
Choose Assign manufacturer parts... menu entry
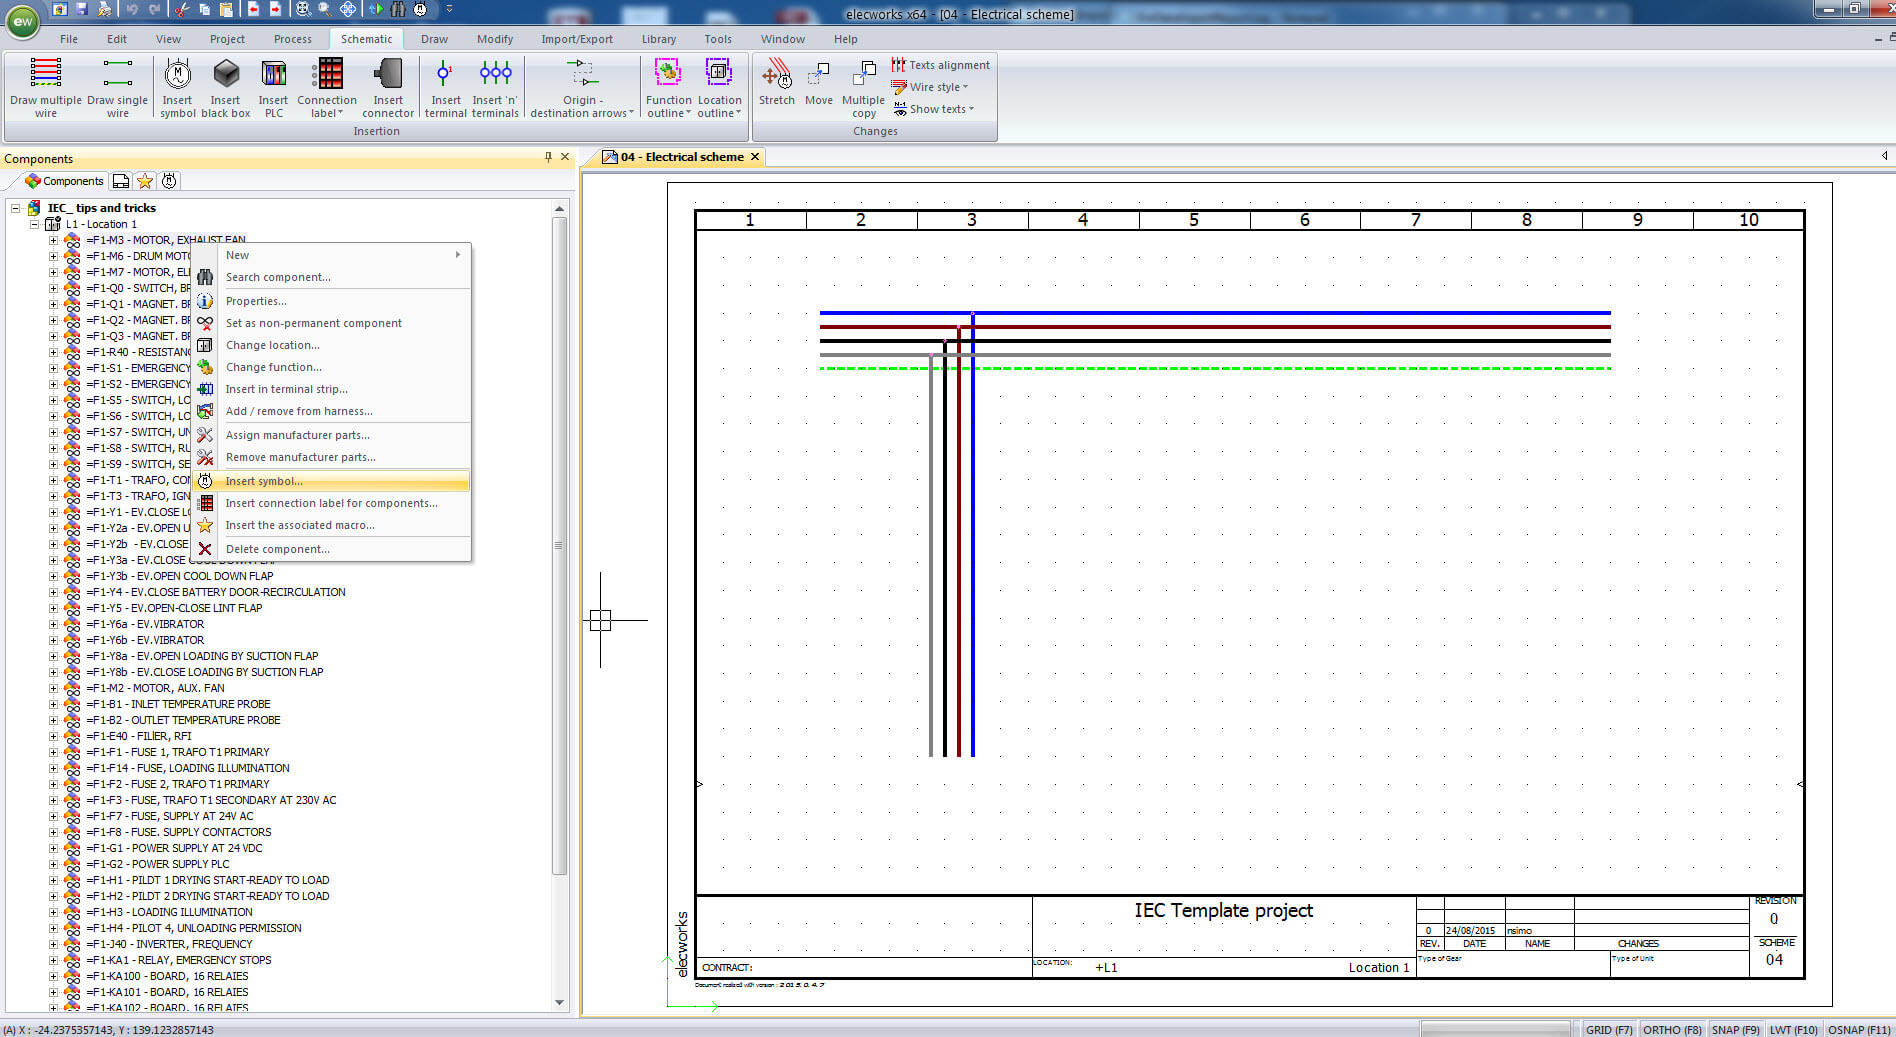click(331, 435)
